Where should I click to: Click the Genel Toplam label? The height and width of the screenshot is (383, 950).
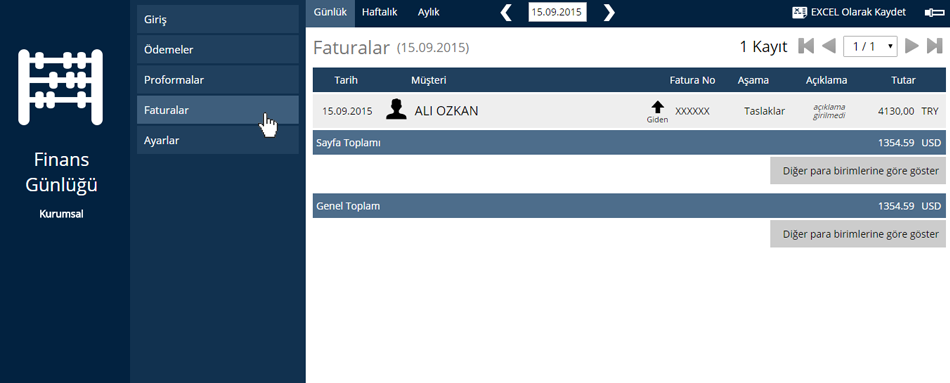coord(348,206)
